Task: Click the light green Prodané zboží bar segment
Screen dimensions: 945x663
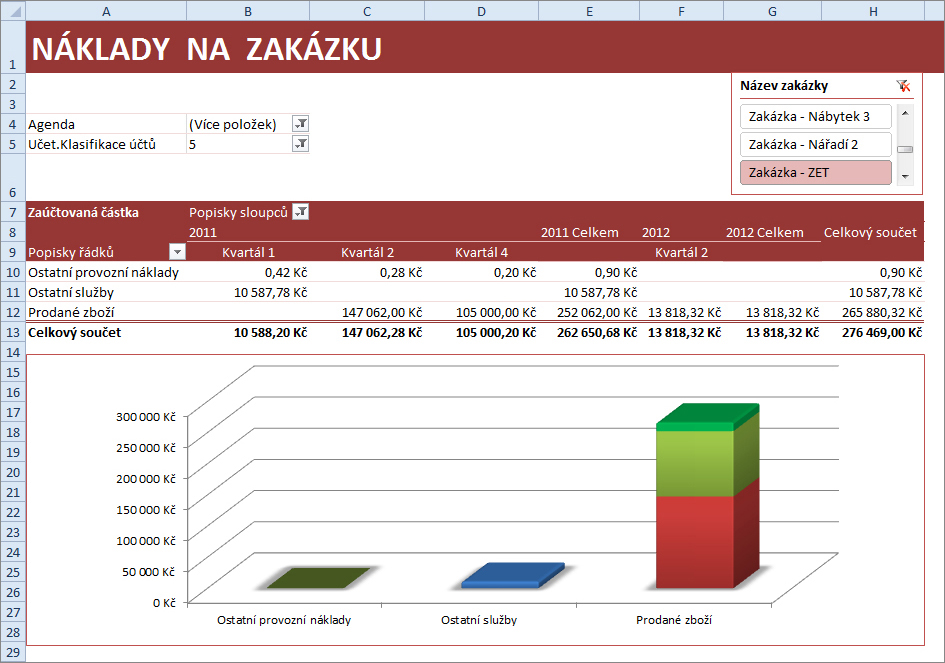Action: click(x=695, y=462)
